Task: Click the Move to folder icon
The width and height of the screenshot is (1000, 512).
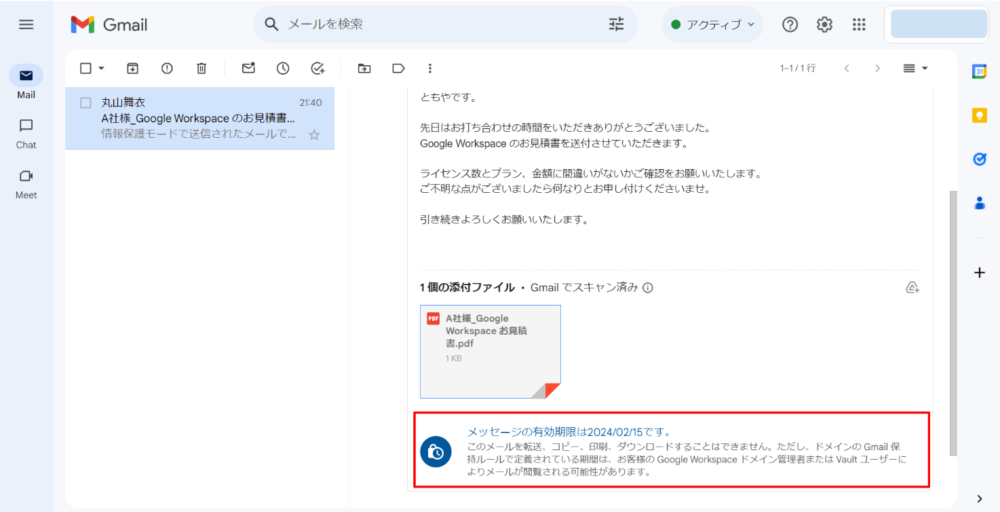Action: click(365, 68)
